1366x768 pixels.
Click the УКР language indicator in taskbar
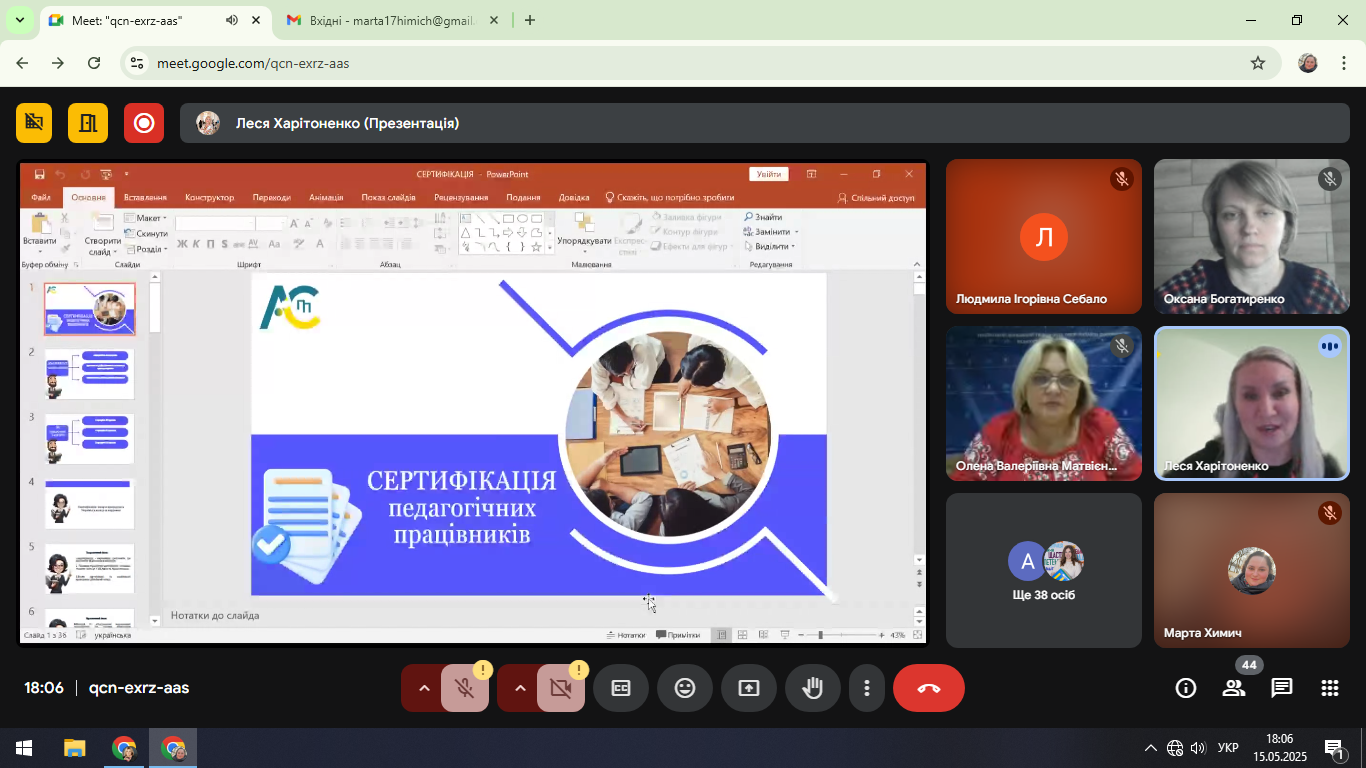click(1228, 748)
